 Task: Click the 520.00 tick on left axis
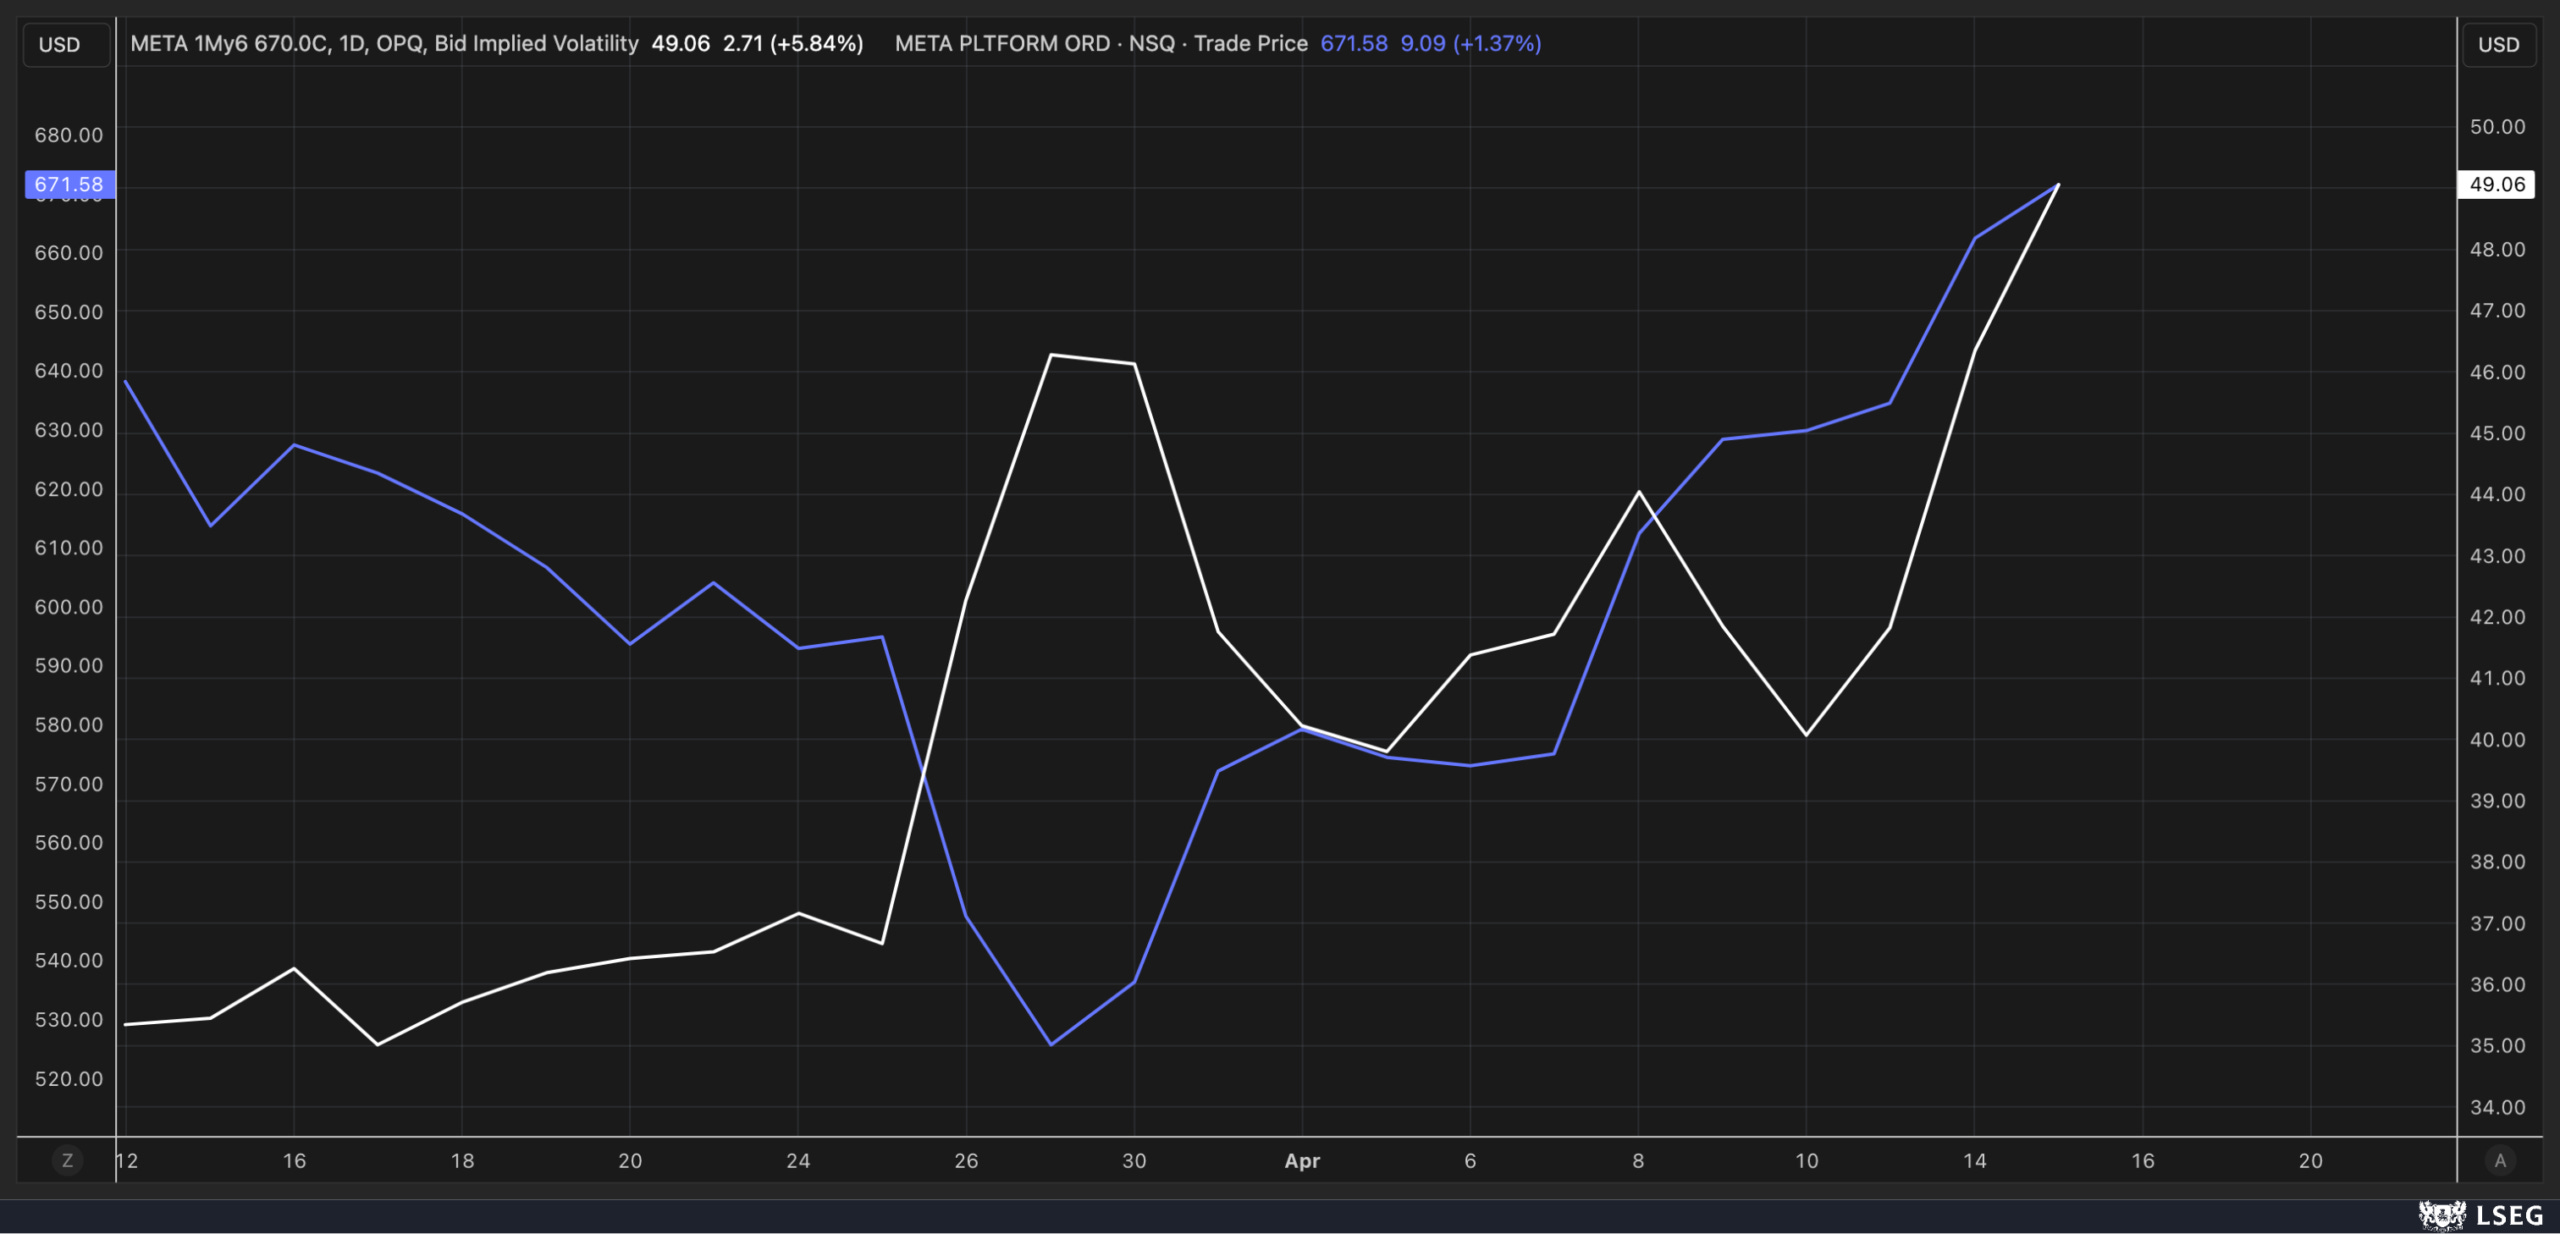pyautogui.click(x=69, y=1079)
